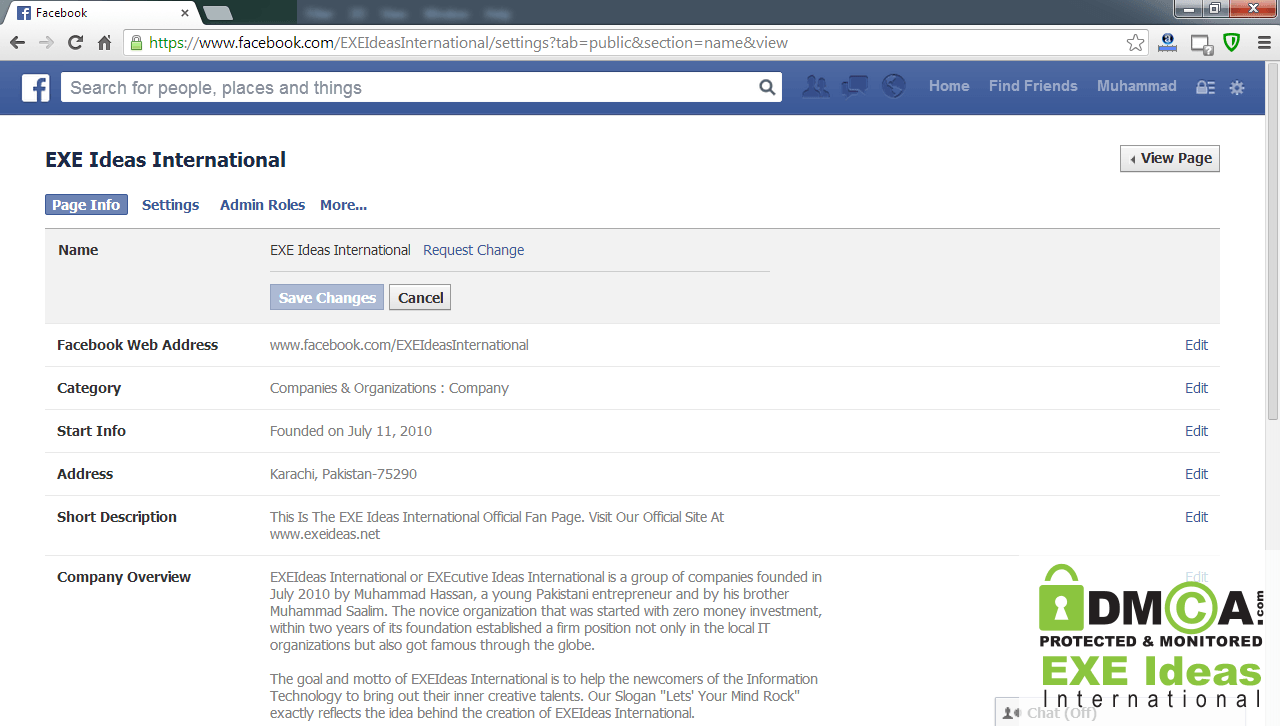Switch to the Settings tab
Image resolution: width=1280 pixels, height=726 pixels.
pos(170,205)
